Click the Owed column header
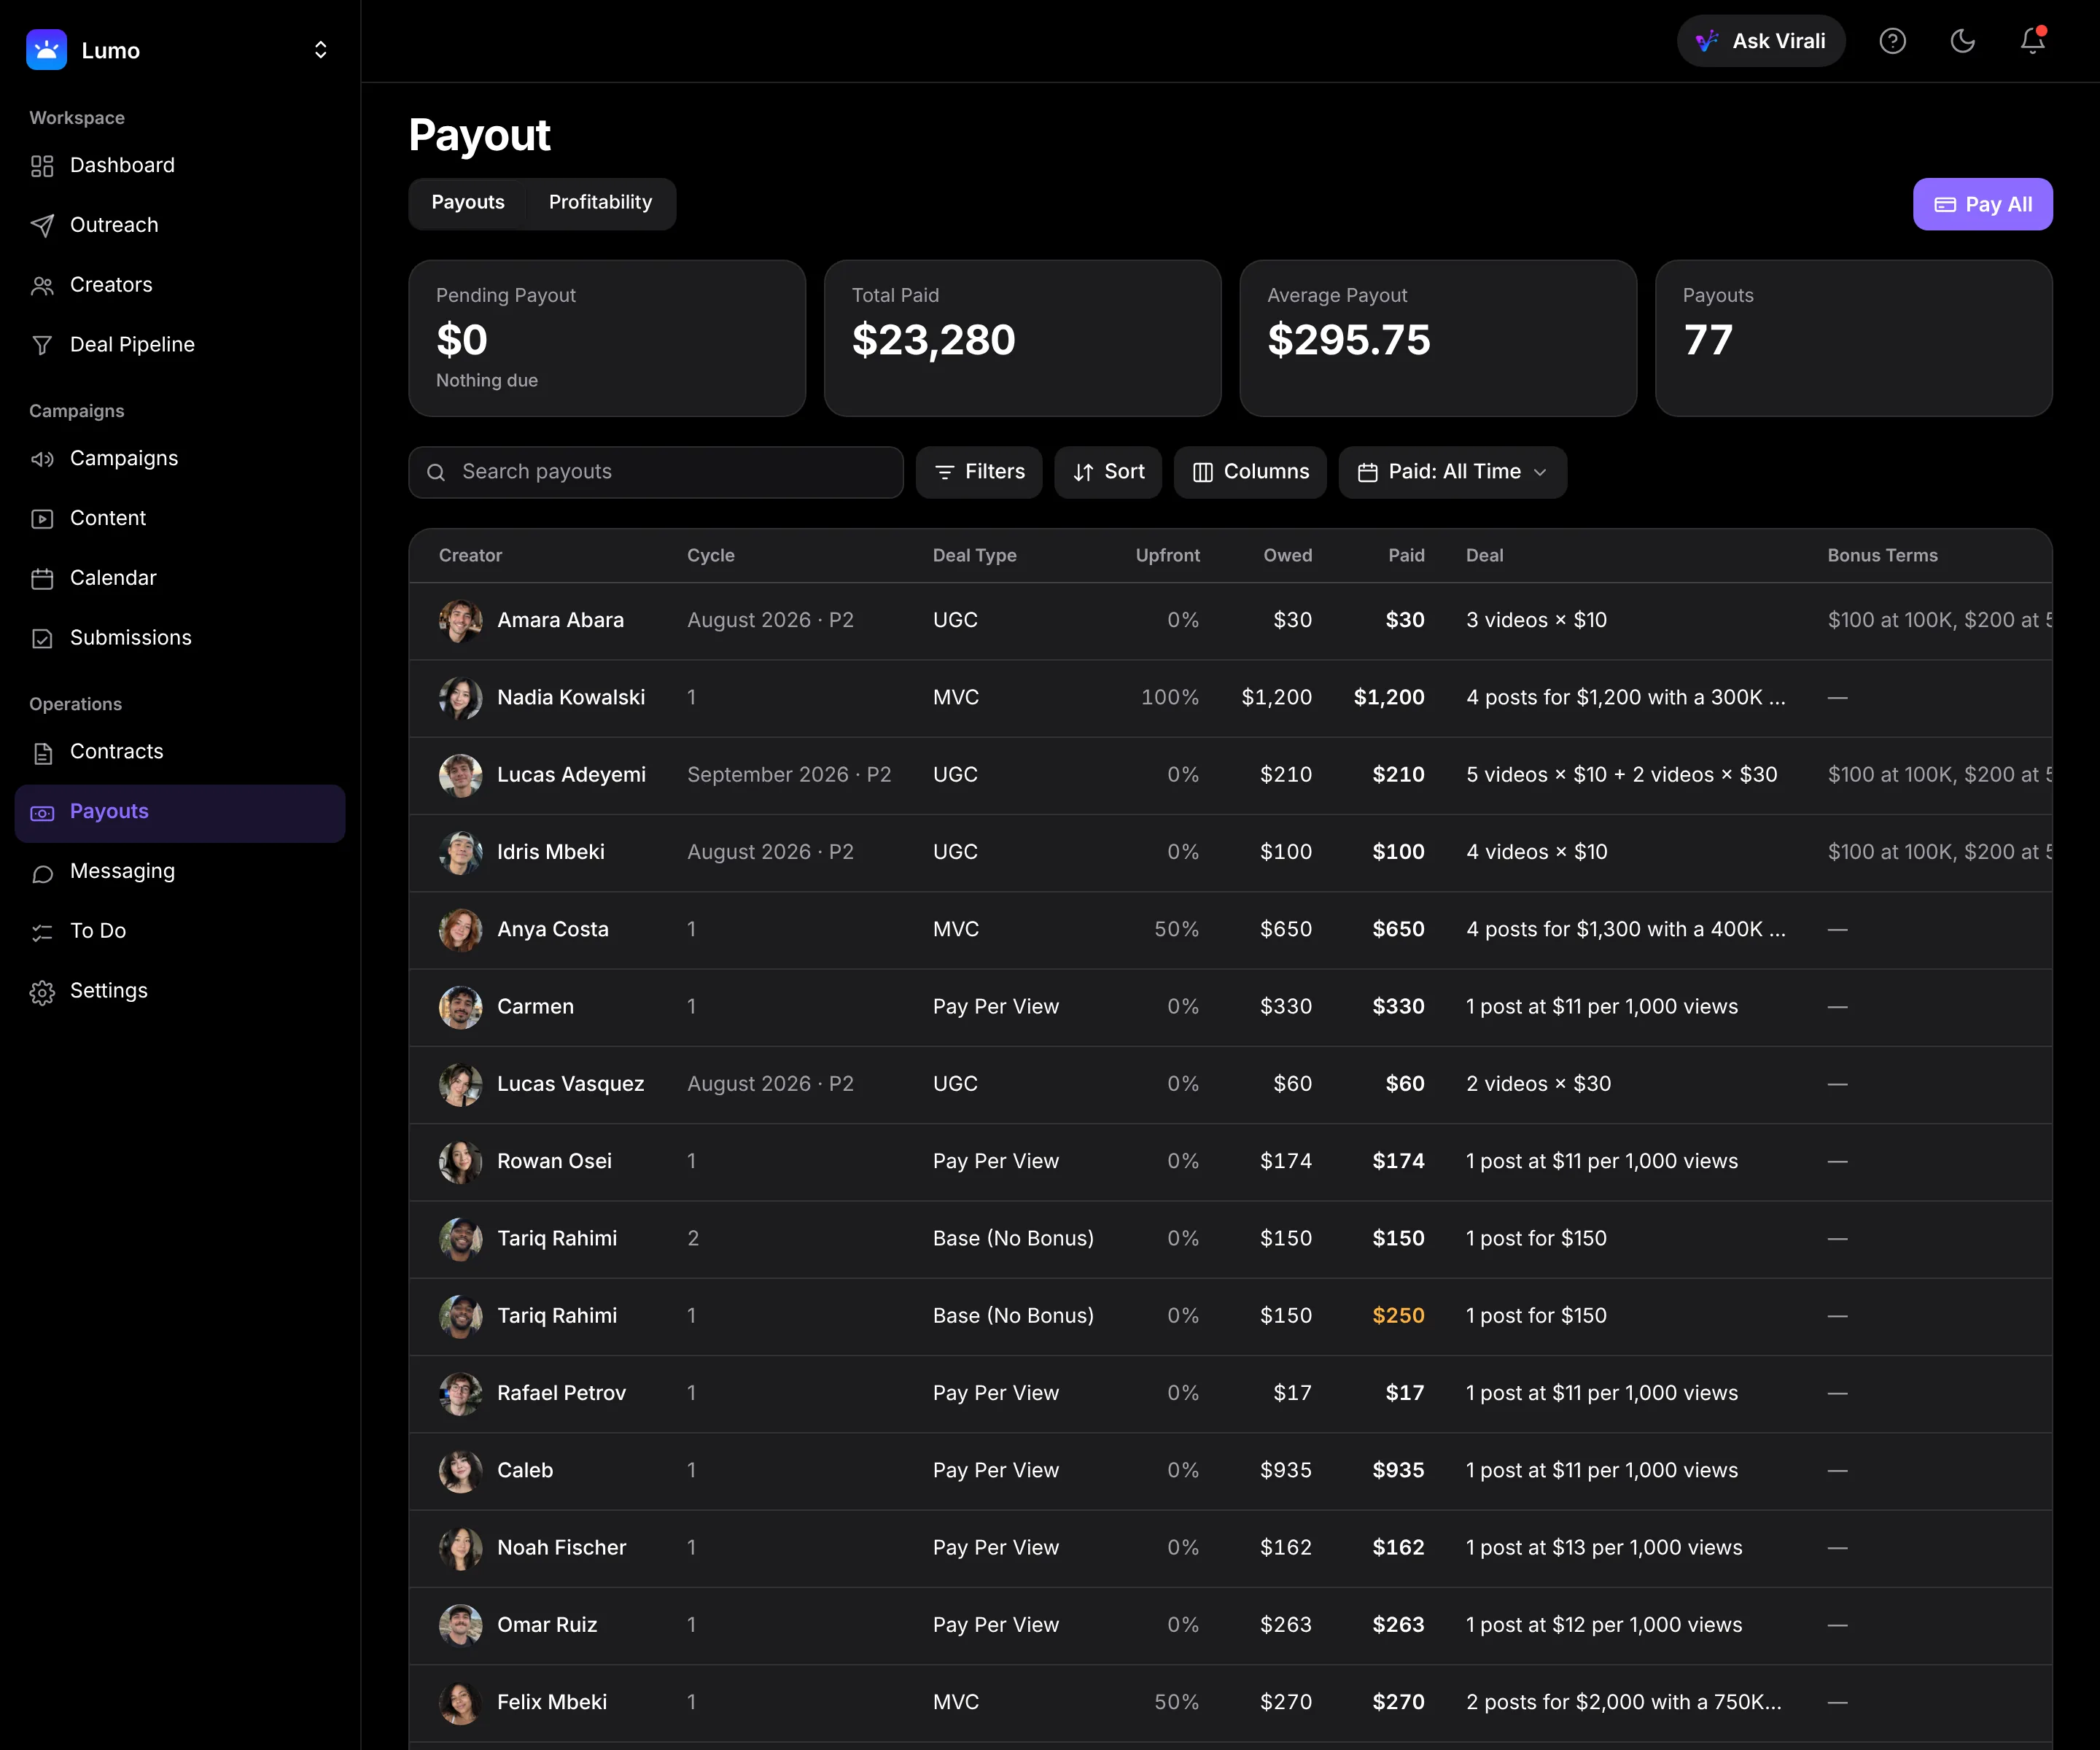 pyautogui.click(x=1287, y=556)
